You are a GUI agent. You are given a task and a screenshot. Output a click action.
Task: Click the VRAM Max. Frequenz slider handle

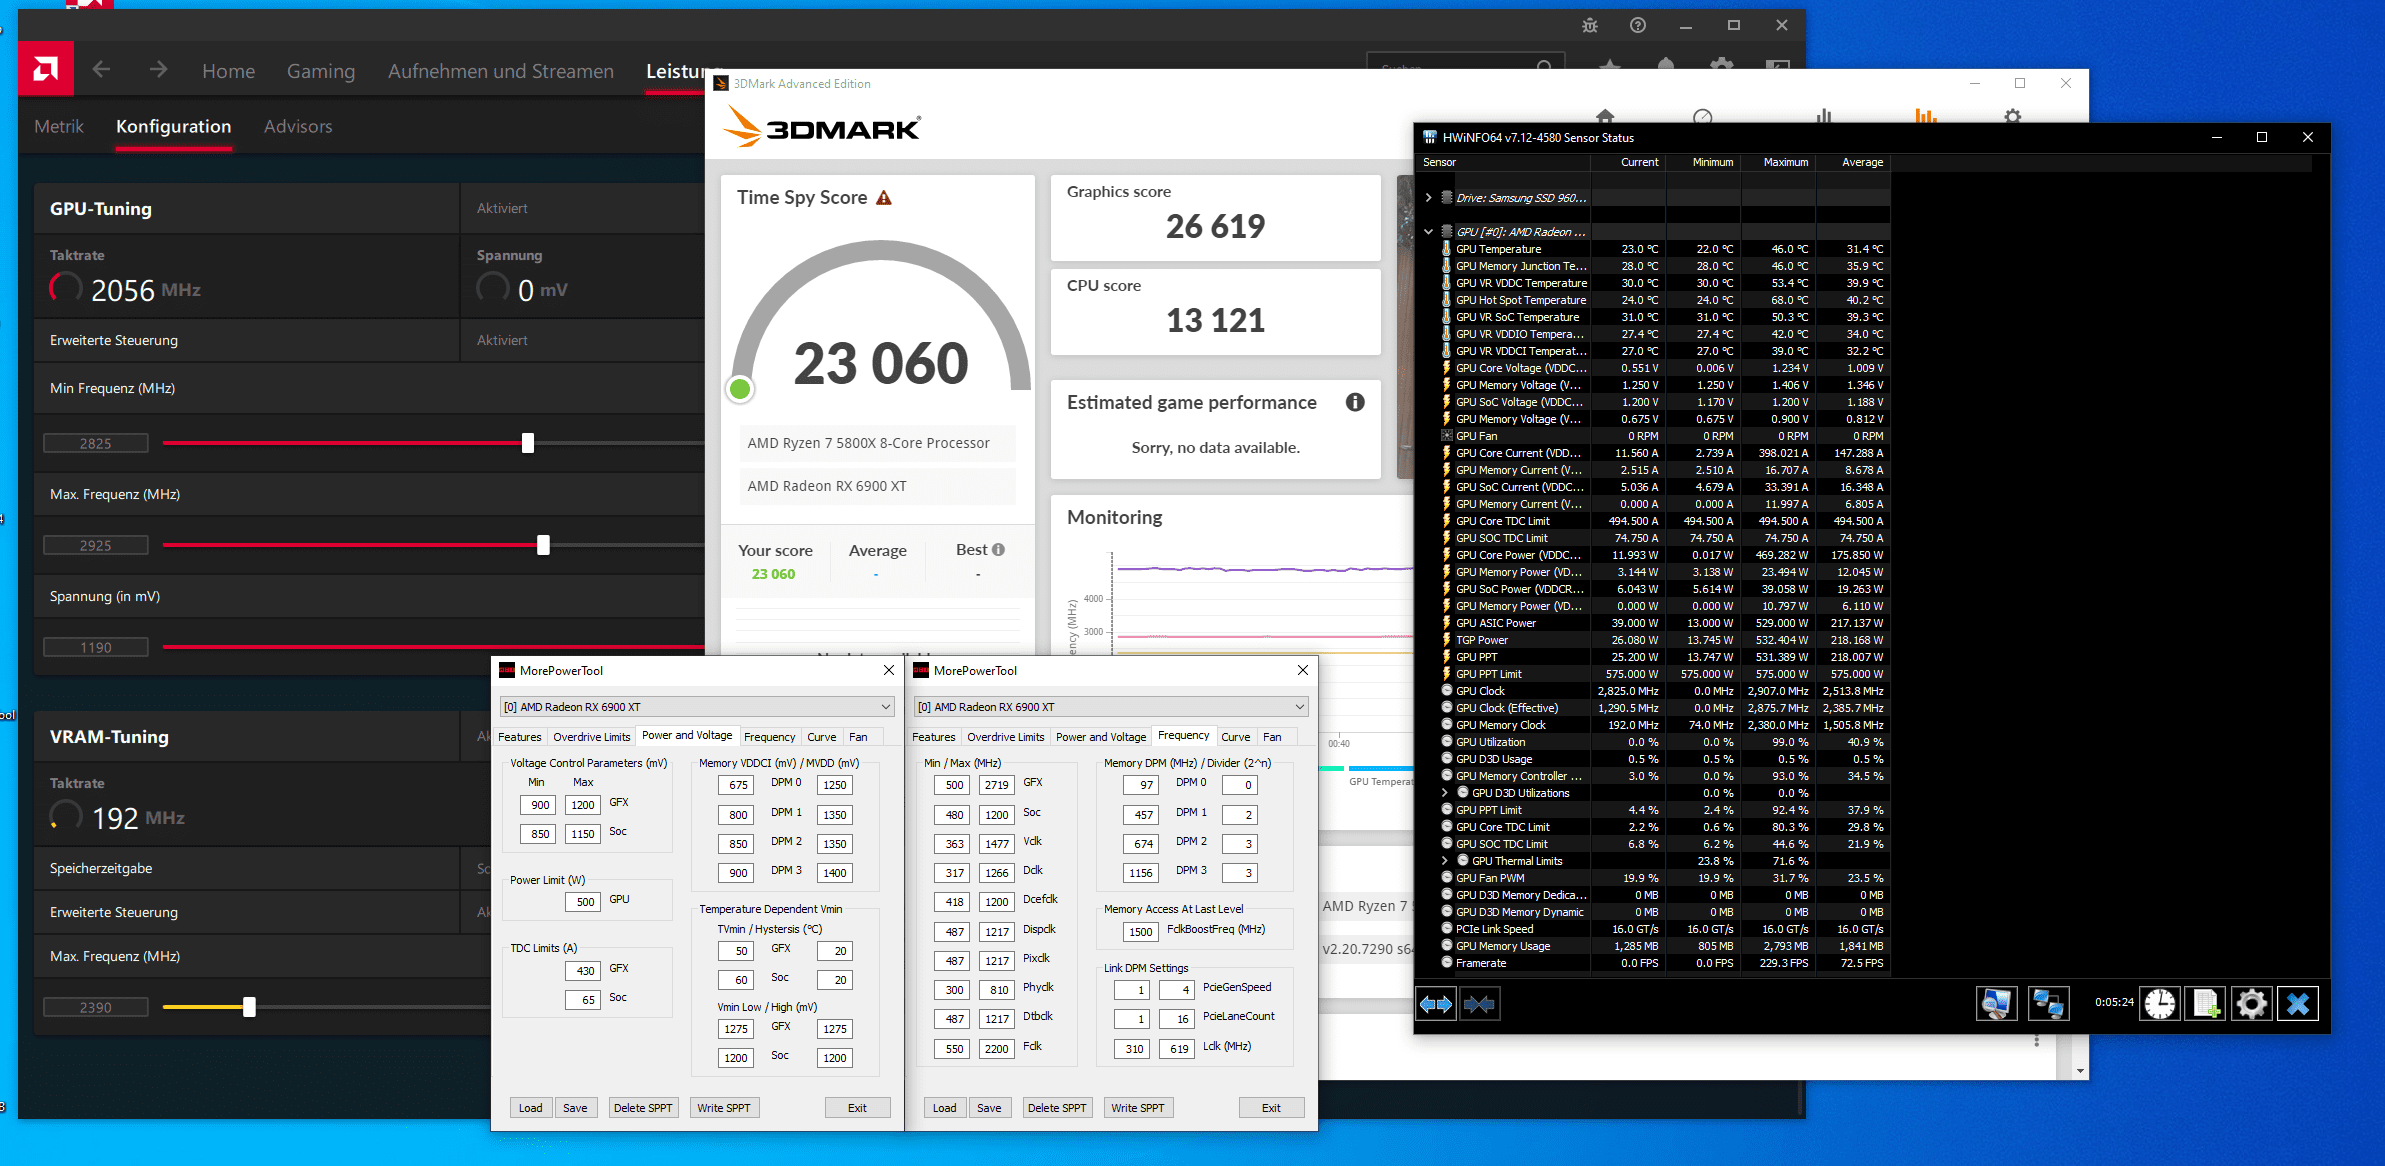pyautogui.click(x=249, y=1008)
